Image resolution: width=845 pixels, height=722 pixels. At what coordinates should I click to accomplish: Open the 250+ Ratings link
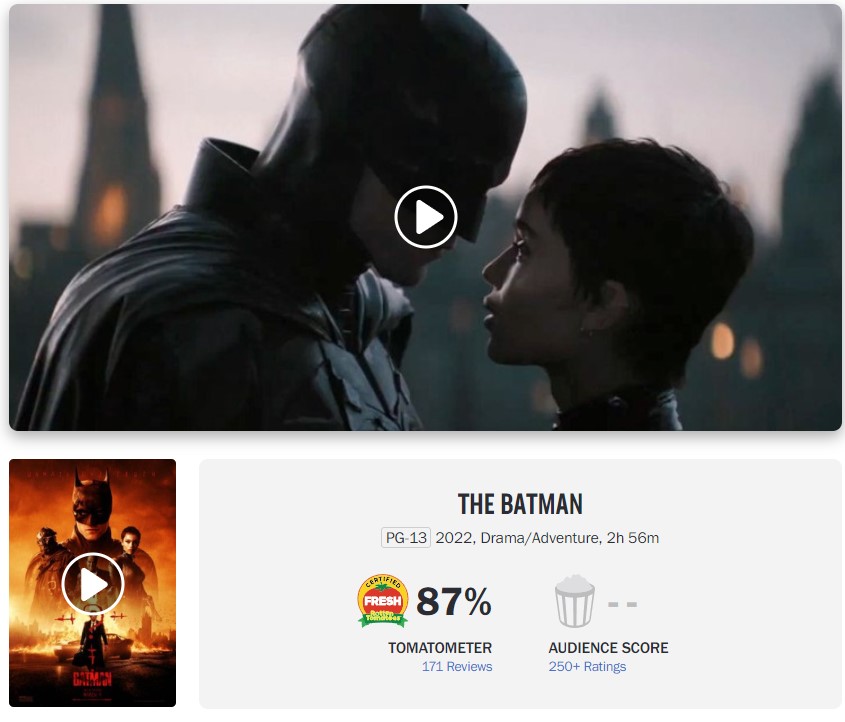click(587, 667)
